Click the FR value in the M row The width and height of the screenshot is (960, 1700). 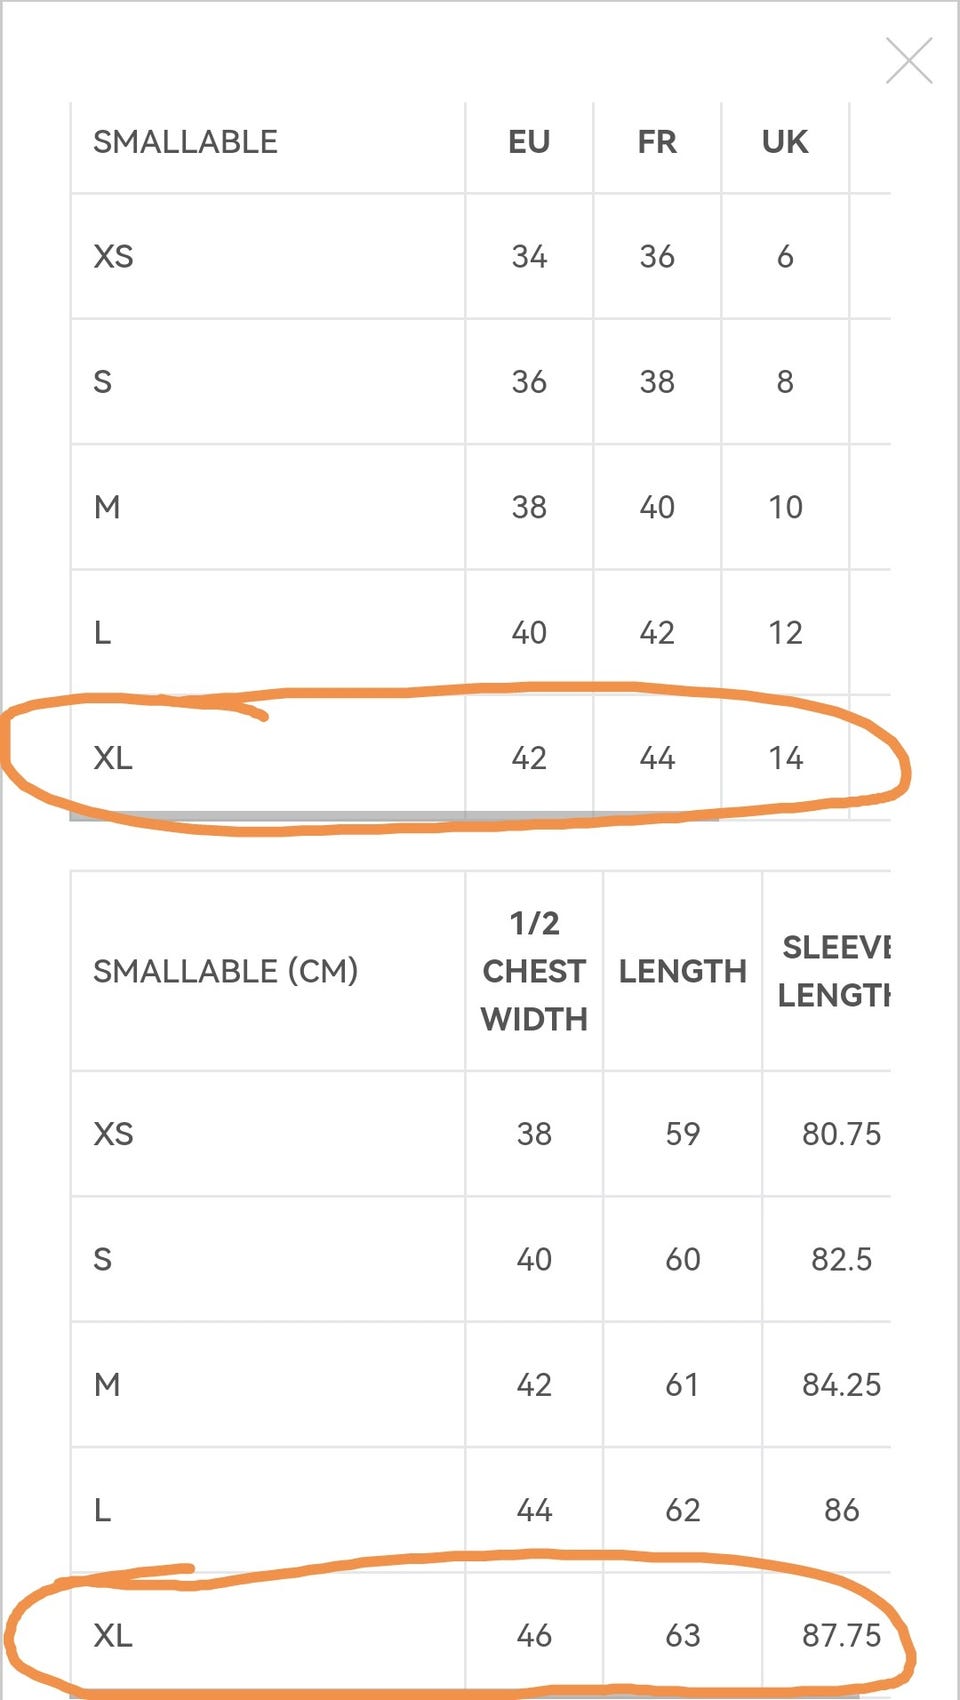[x=657, y=507]
